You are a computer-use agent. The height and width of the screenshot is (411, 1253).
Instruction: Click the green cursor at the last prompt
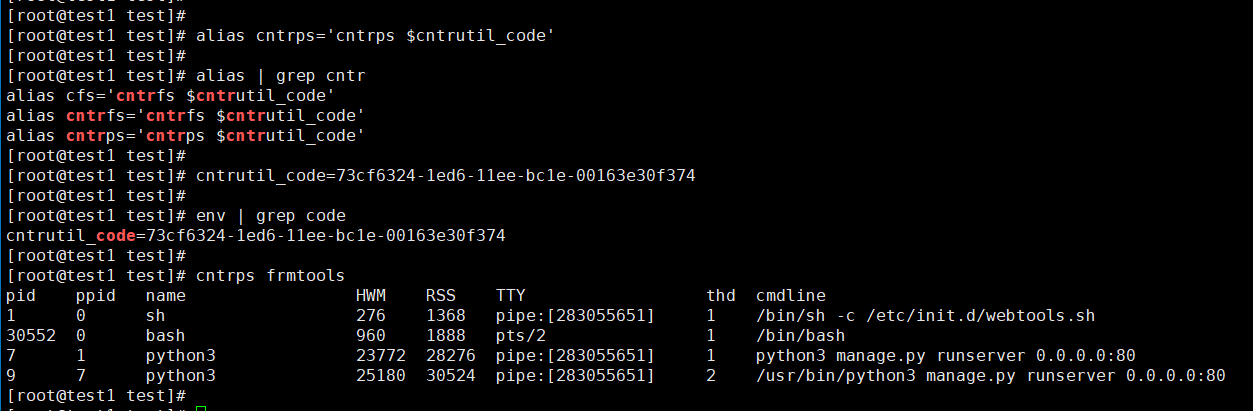click(x=201, y=405)
